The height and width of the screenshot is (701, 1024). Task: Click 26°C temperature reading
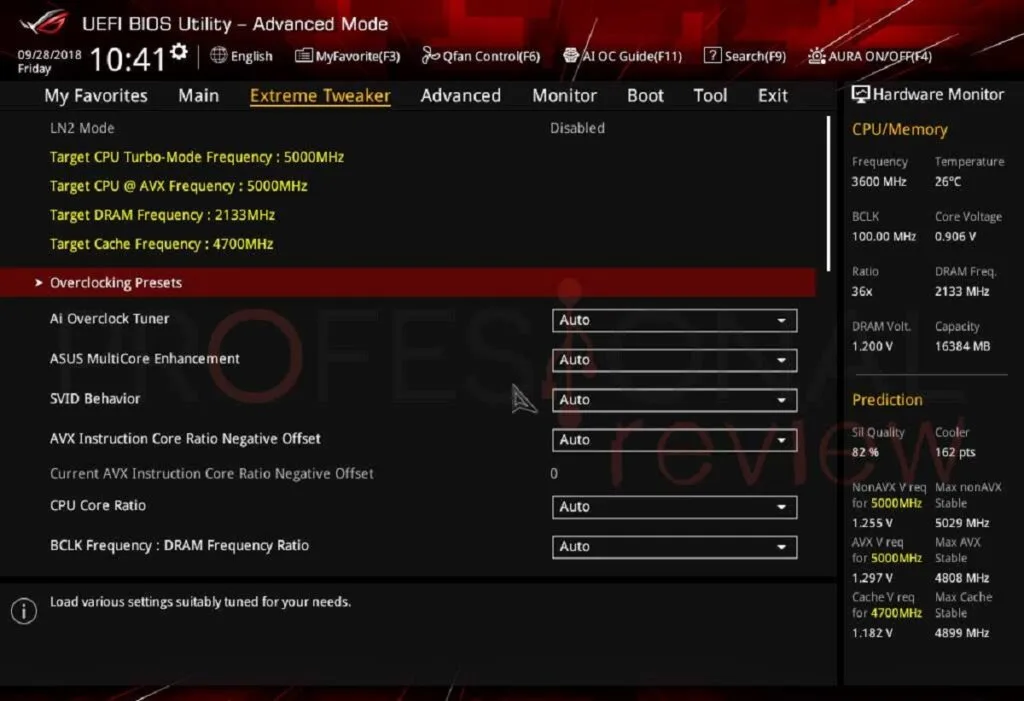pos(948,181)
